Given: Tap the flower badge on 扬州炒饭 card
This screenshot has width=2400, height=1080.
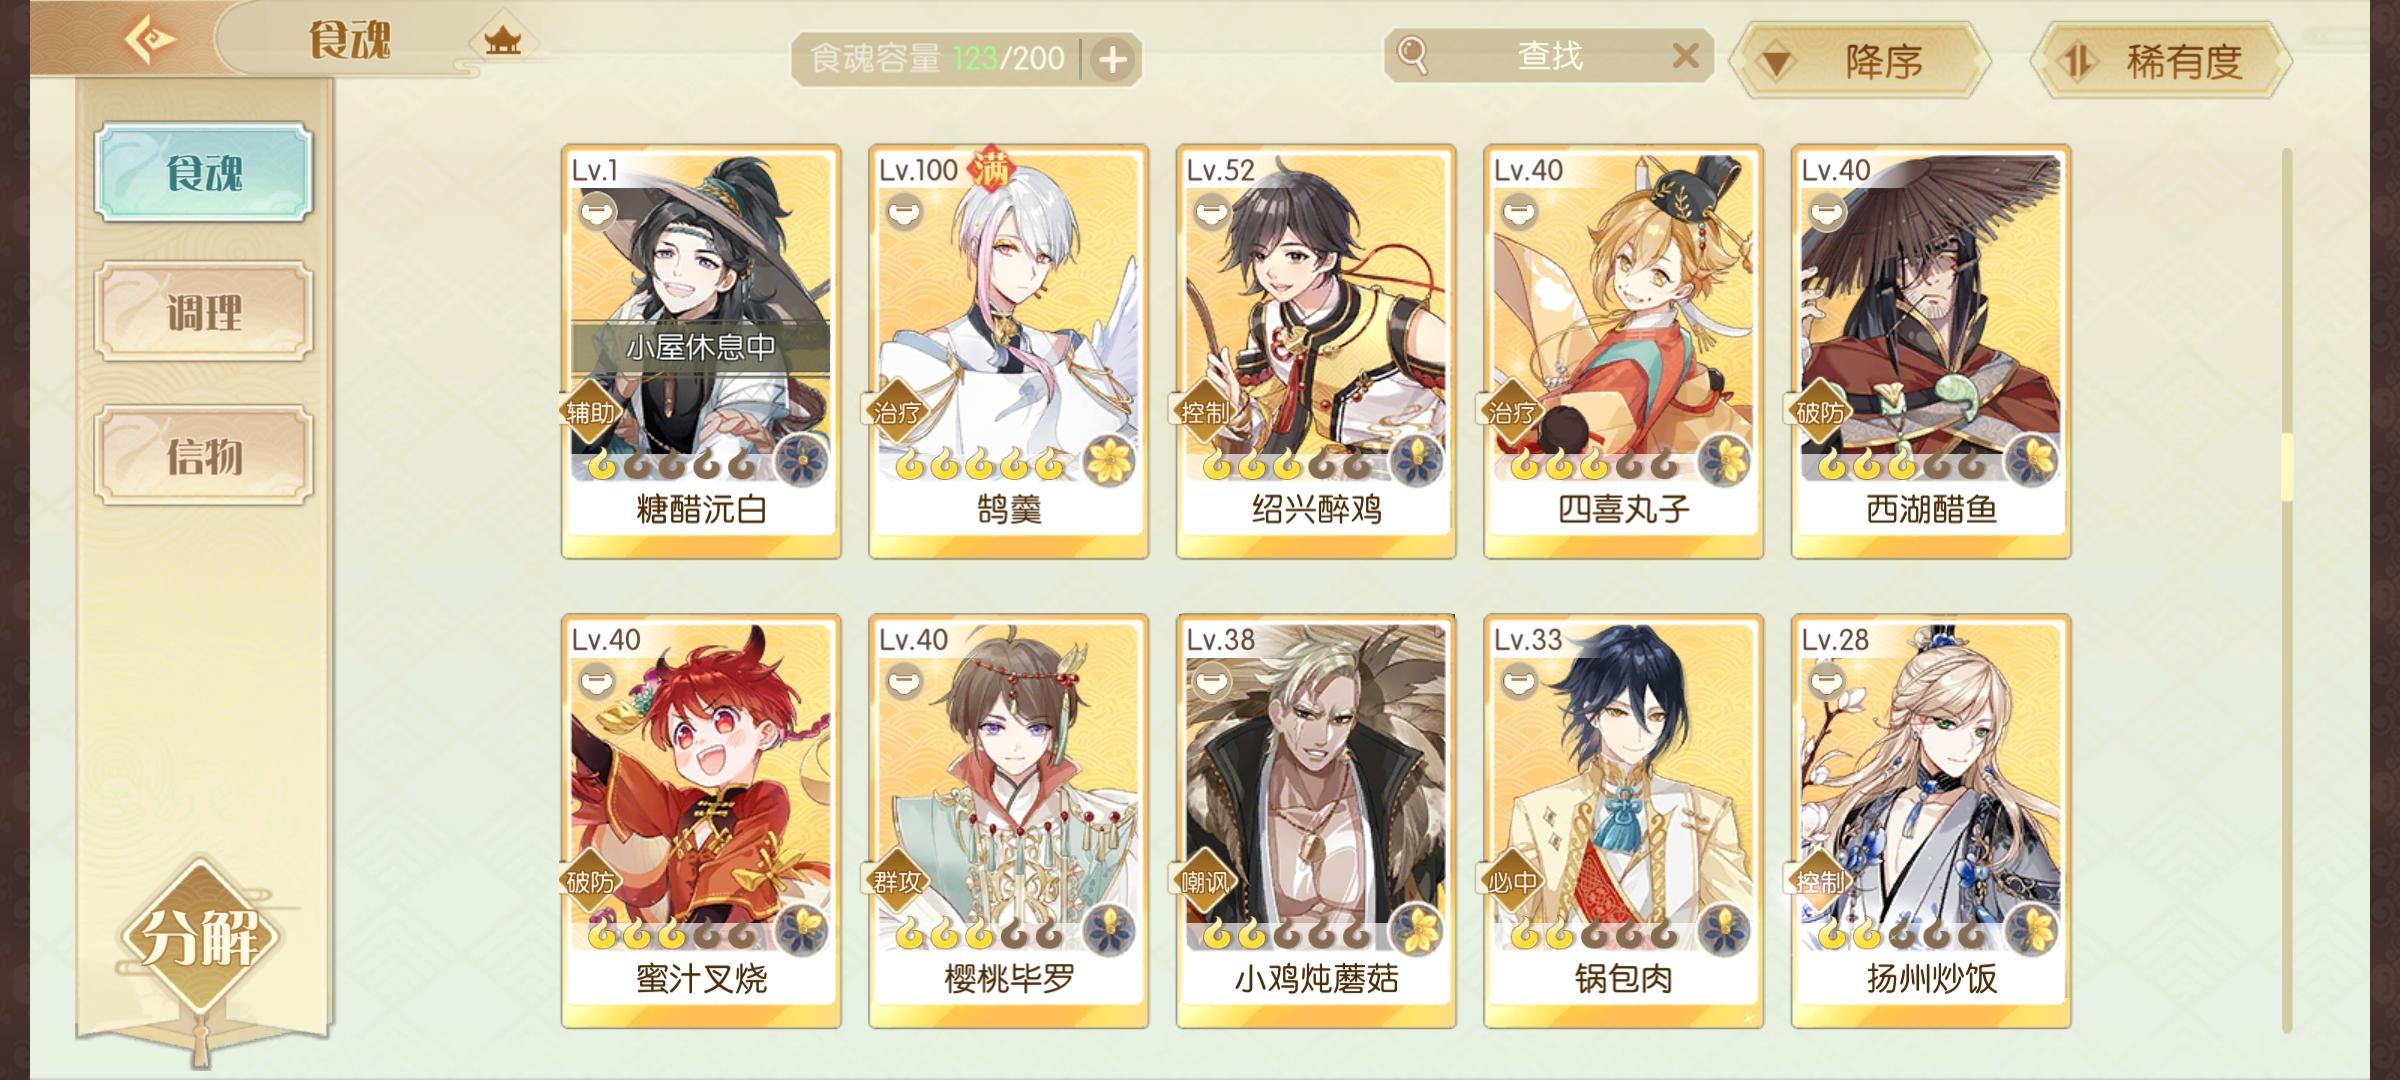Looking at the screenshot, I should (2030, 929).
